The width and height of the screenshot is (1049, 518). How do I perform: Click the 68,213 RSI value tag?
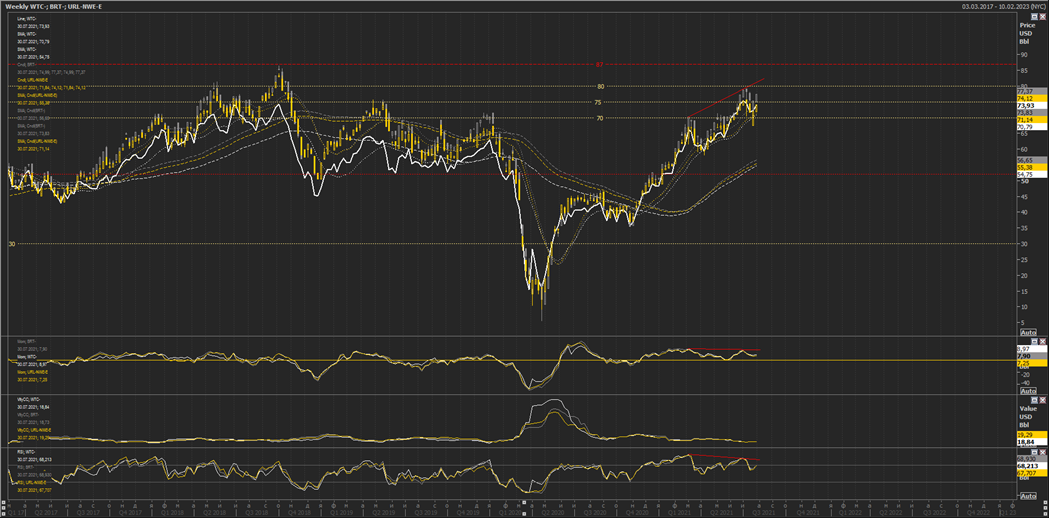coord(1032,466)
